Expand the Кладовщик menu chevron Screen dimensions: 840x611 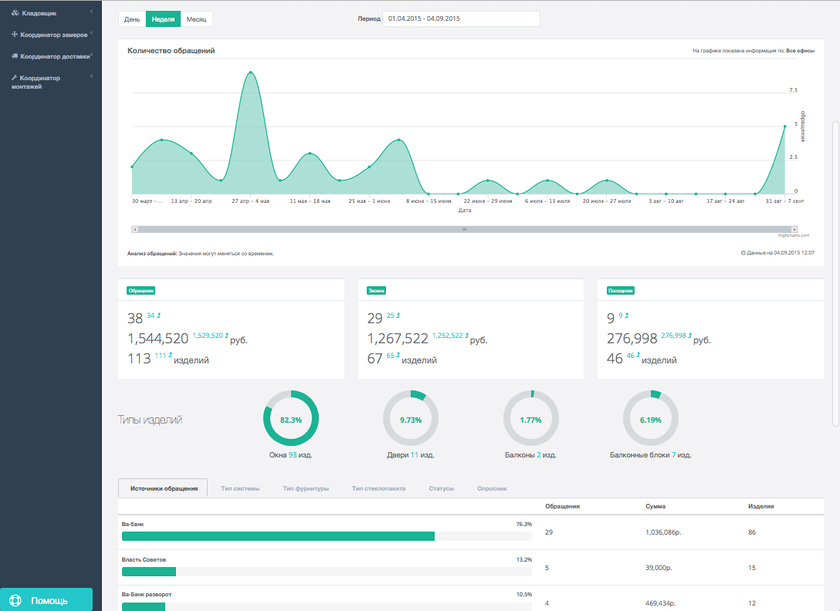click(x=91, y=12)
